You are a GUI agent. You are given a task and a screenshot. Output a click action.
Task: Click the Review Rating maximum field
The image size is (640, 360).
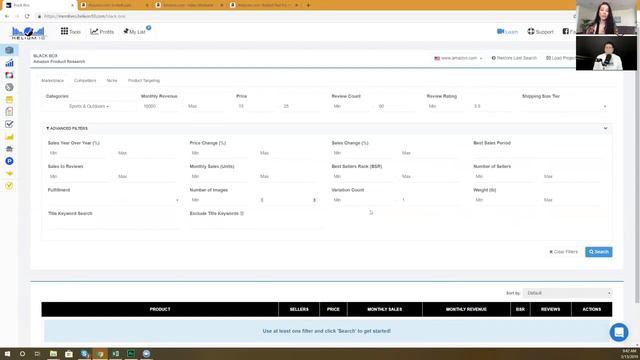493,106
